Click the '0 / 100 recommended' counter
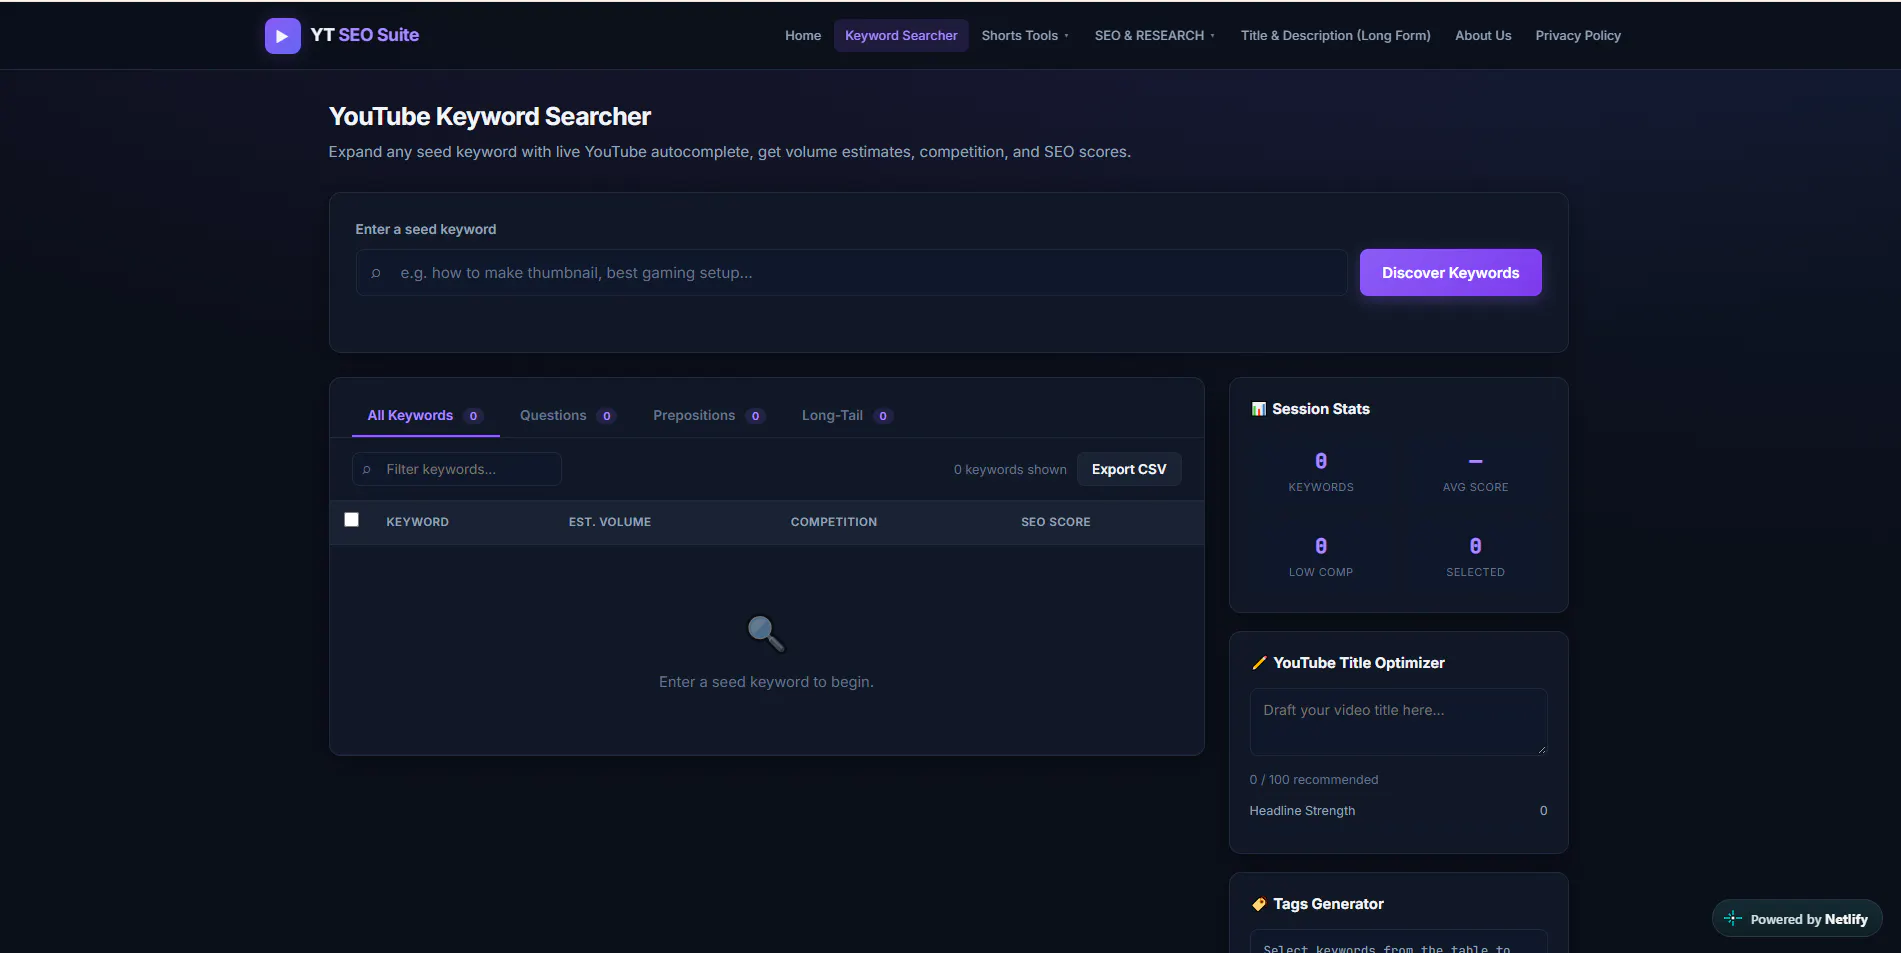 pos(1314,780)
